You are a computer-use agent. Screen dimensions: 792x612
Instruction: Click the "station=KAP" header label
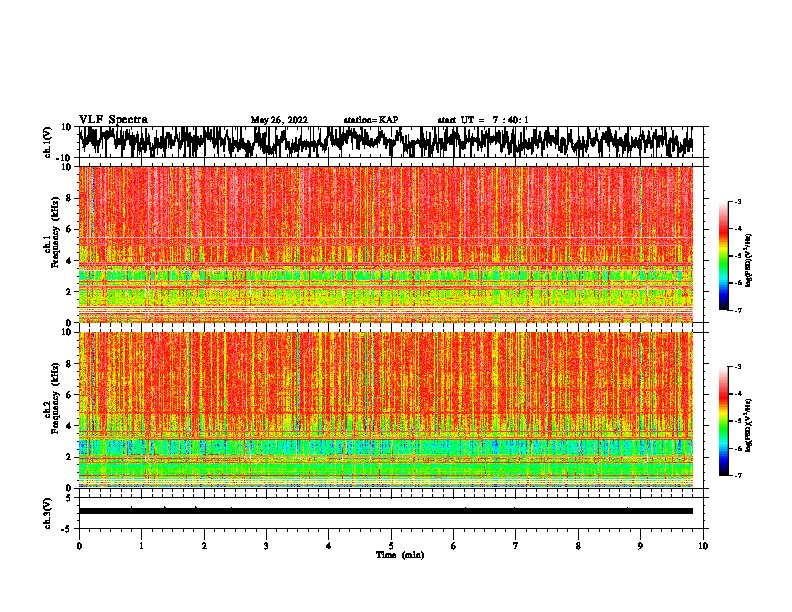point(371,120)
